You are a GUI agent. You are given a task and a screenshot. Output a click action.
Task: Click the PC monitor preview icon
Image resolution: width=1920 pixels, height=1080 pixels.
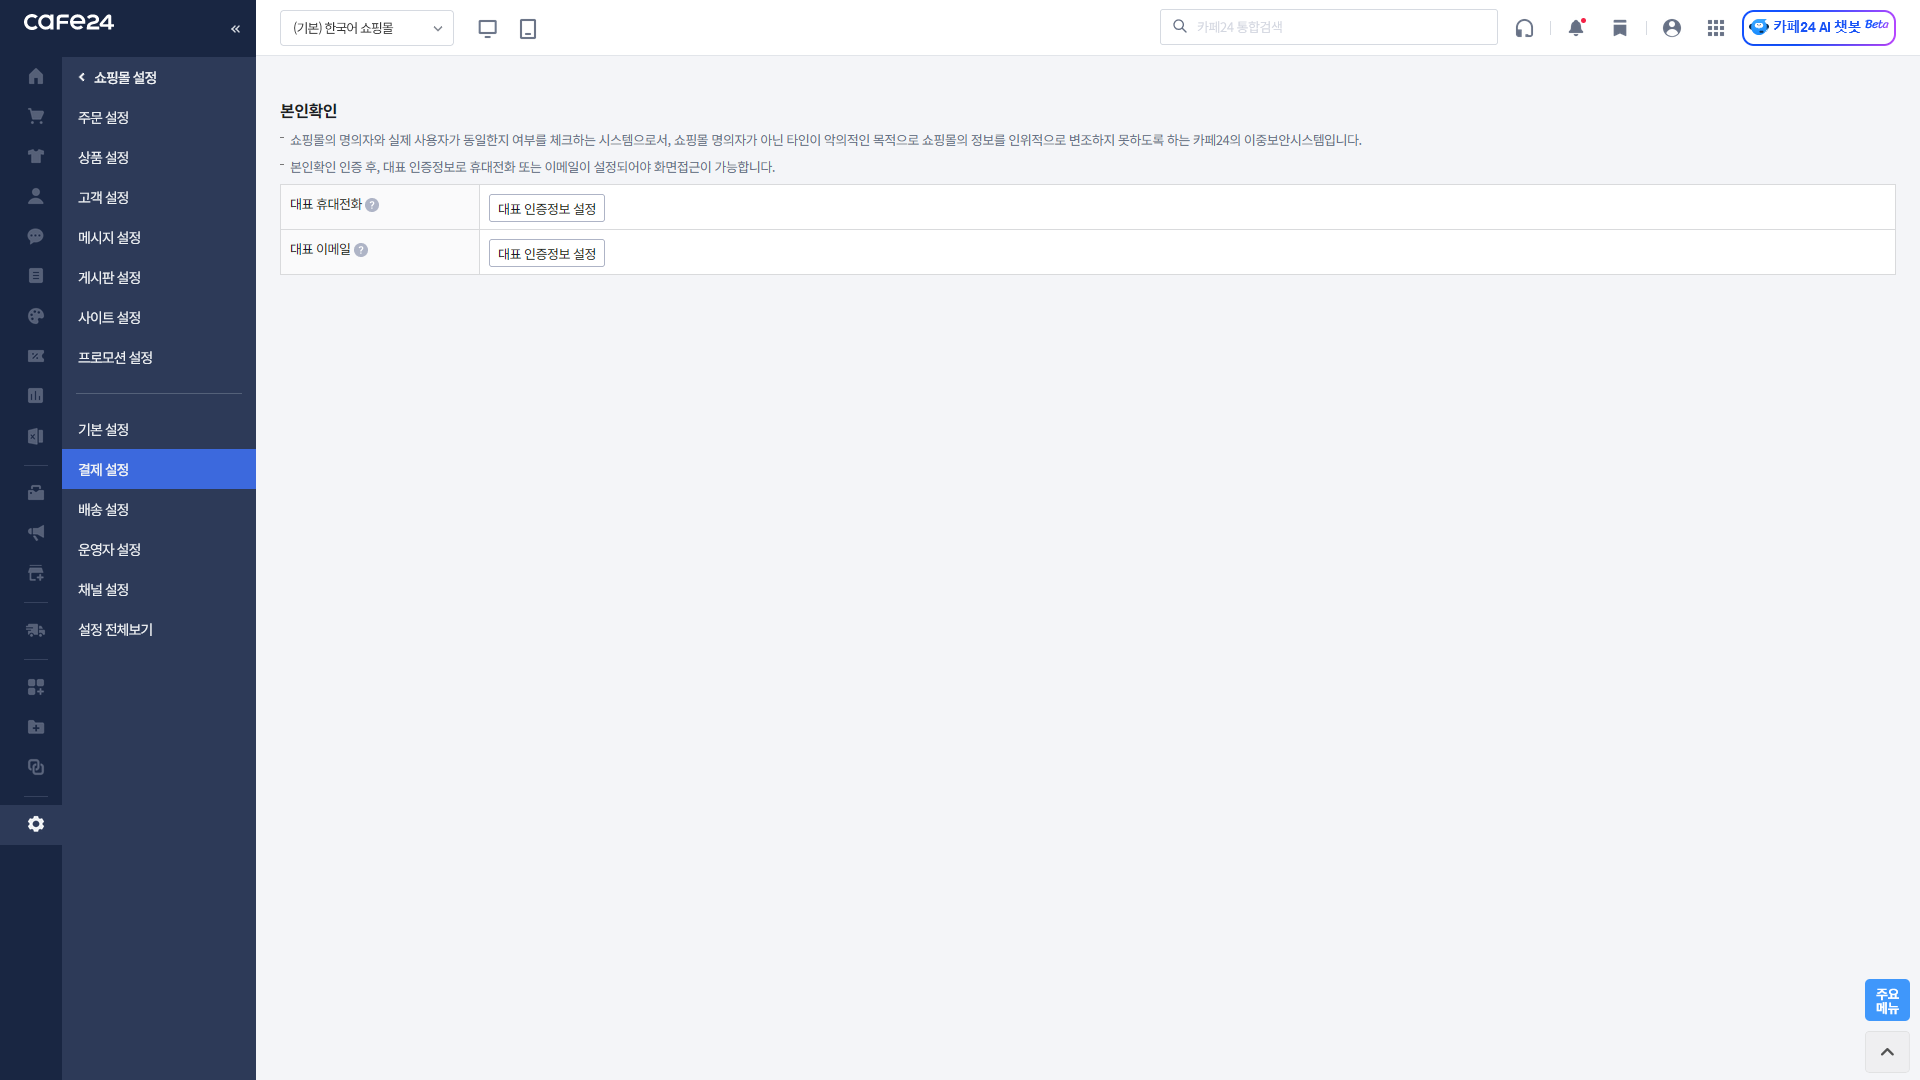click(x=488, y=29)
